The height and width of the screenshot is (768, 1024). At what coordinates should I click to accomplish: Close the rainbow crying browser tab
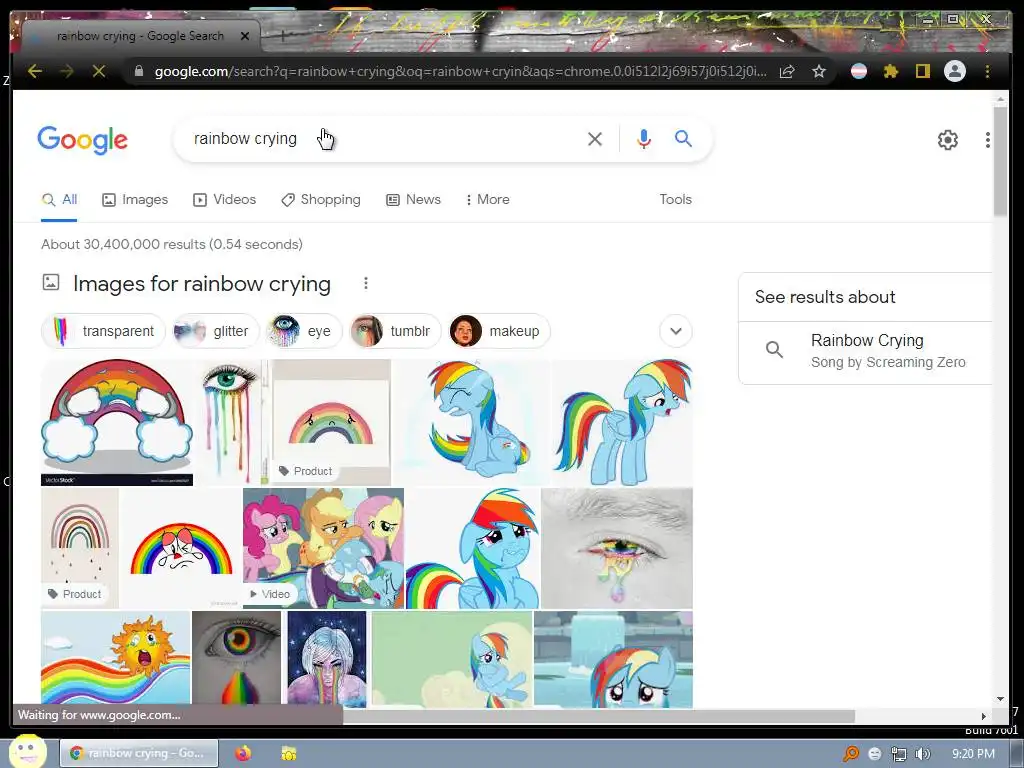tap(245, 36)
